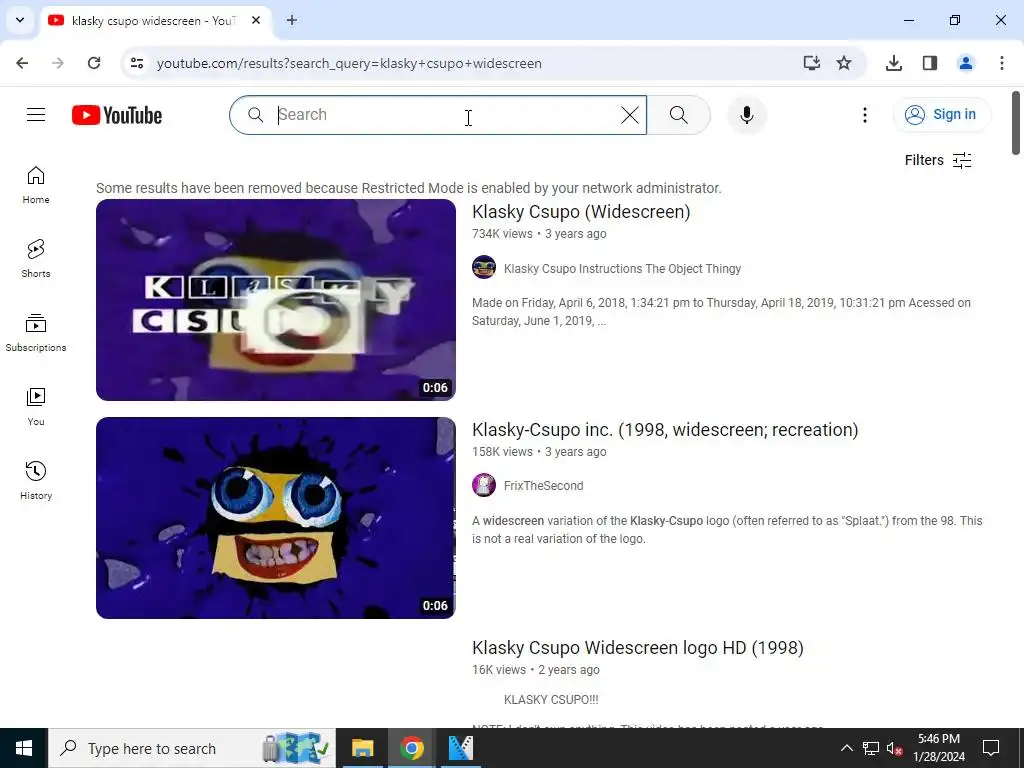This screenshot has height=768, width=1024.
Task: Click the browser address bar URL
Action: 349,63
